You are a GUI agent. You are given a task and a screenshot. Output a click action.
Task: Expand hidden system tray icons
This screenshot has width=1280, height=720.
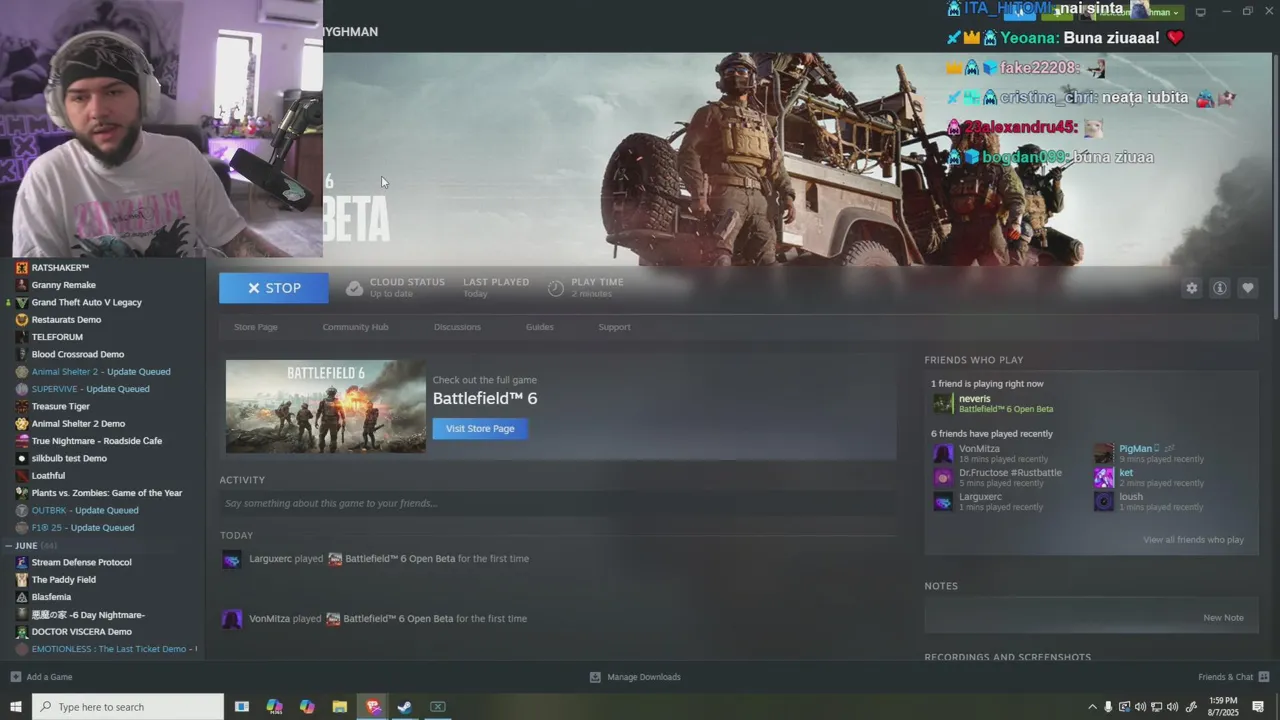(x=1092, y=707)
